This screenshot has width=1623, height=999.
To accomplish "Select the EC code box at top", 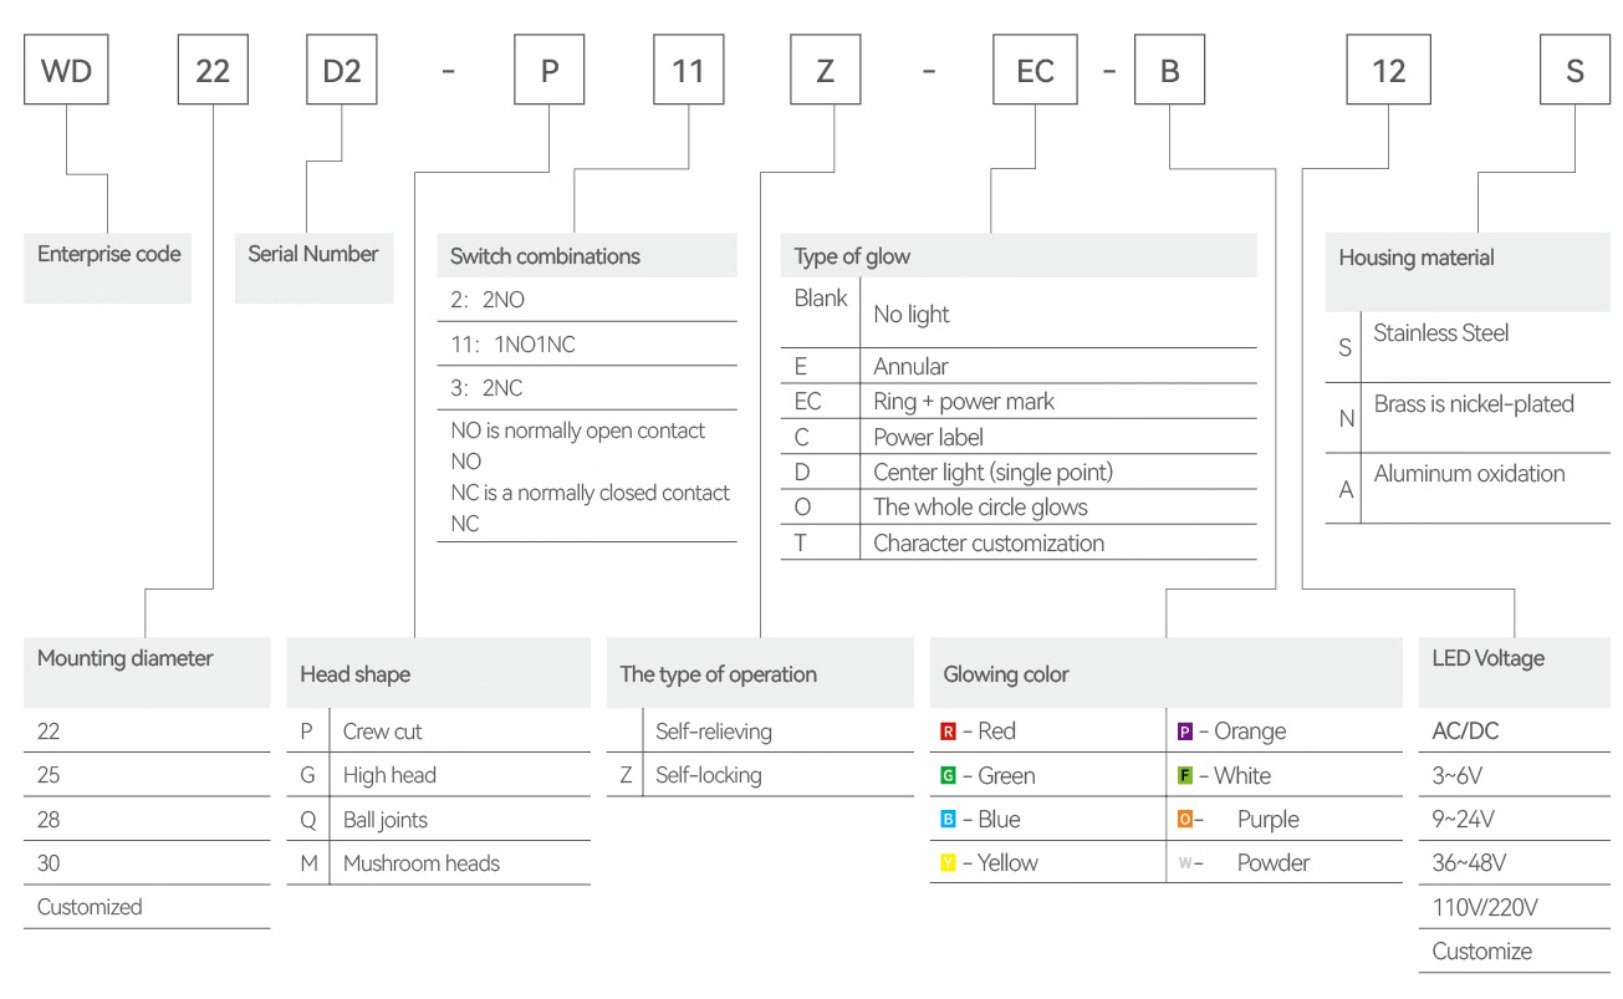I will [x=1035, y=70].
